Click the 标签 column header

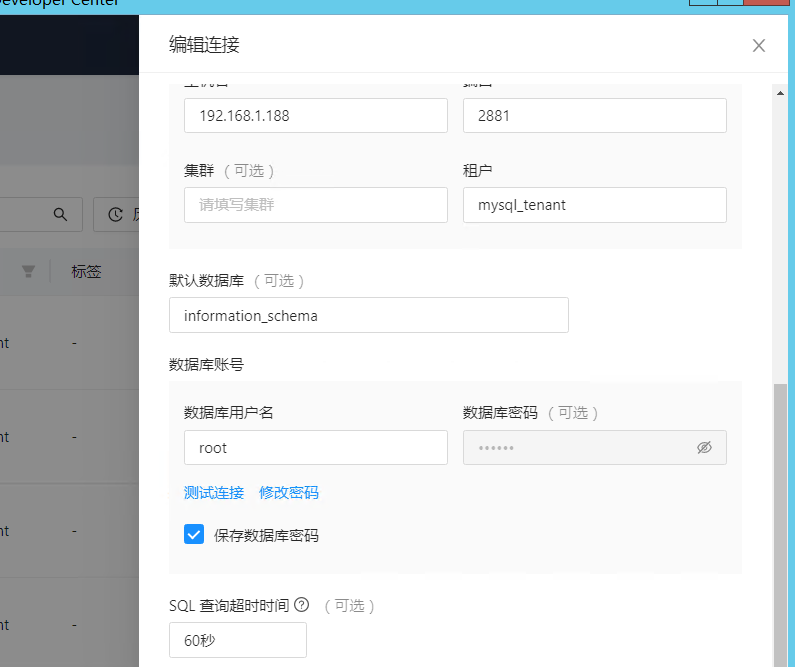(86, 271)
